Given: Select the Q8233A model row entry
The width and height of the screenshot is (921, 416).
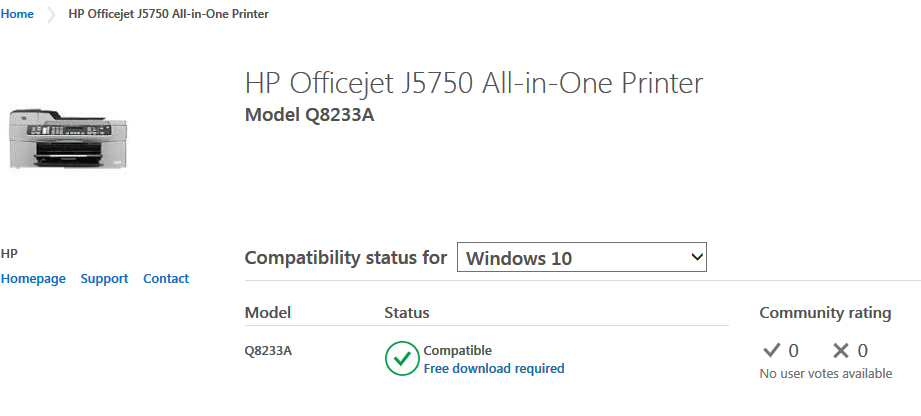Looking at the screenshot, I should point(268,351).
